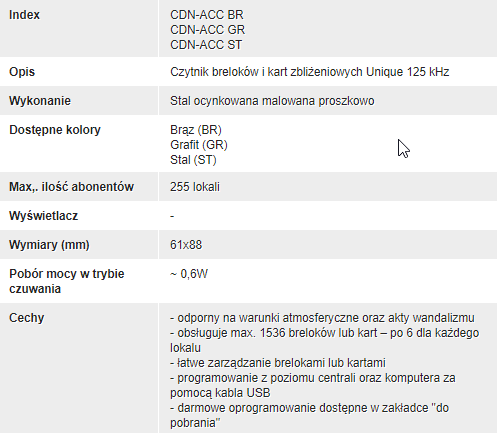The image size is (497, 433).
Task: Click the Max,. ilość abonentów label
Action: pyautogui.click(x=71, y=187)
